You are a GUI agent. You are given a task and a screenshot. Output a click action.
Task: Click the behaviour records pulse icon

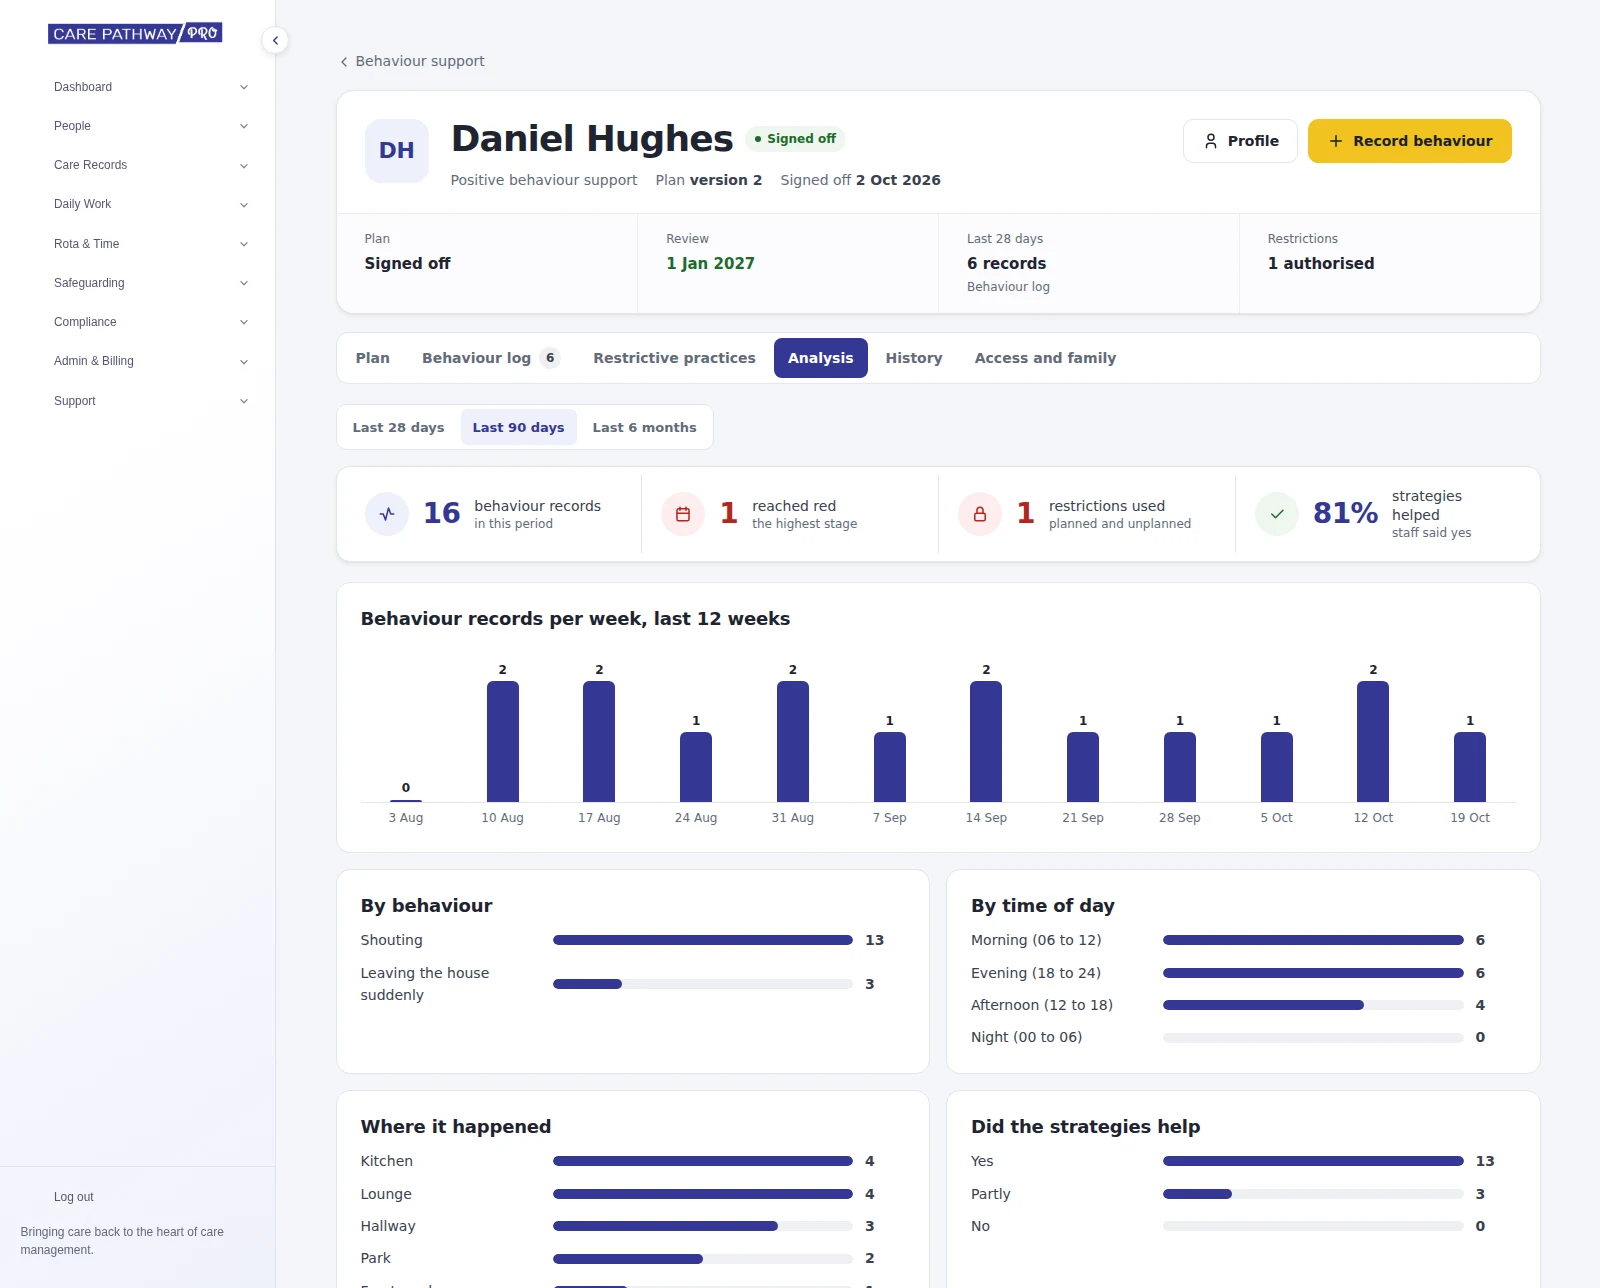(x=387, y=514)
